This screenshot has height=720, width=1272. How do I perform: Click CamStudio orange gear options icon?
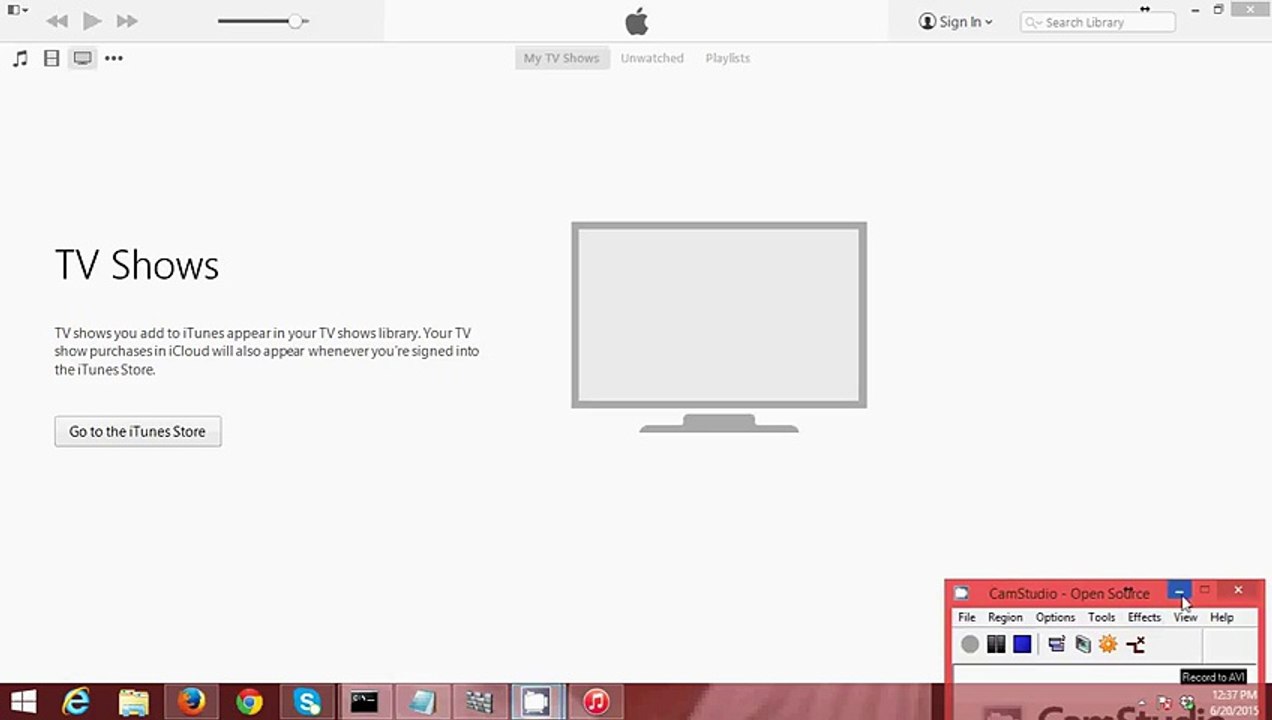(x=1108, y=644)
